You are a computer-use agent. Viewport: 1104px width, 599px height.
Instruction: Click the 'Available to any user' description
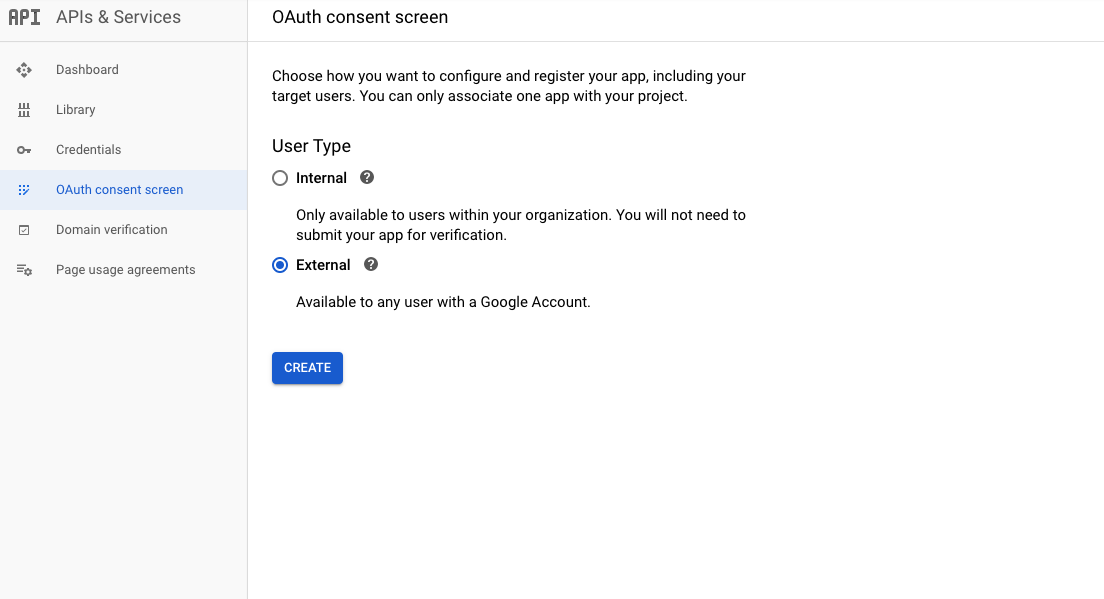pos(443,302)
